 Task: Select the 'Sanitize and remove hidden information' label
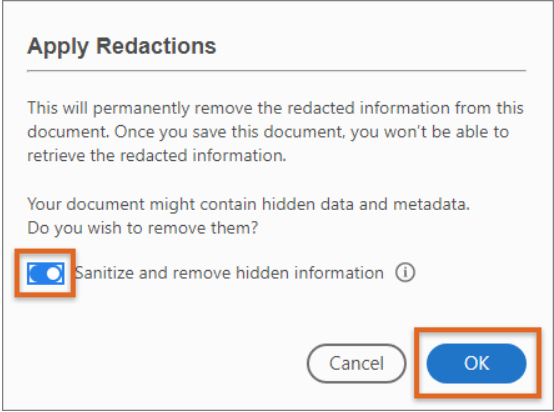(229, 273)
